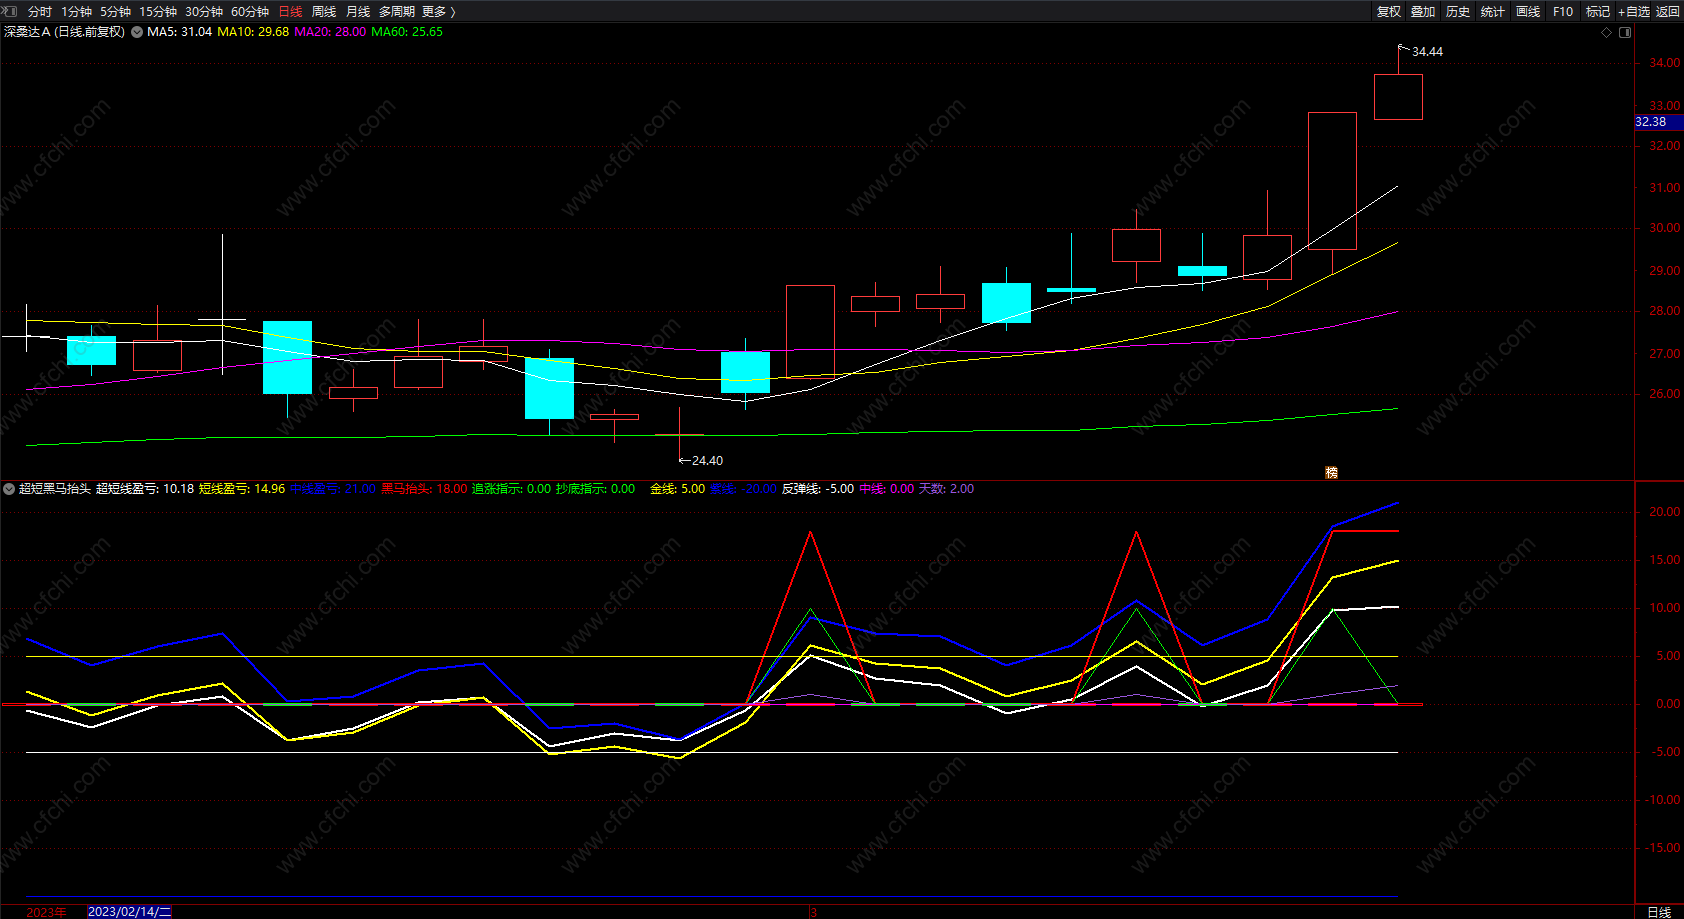This screenshot has height=919, width=1684.
Task: Open the main chart indicator dropdown arrow
Action: 137,32
